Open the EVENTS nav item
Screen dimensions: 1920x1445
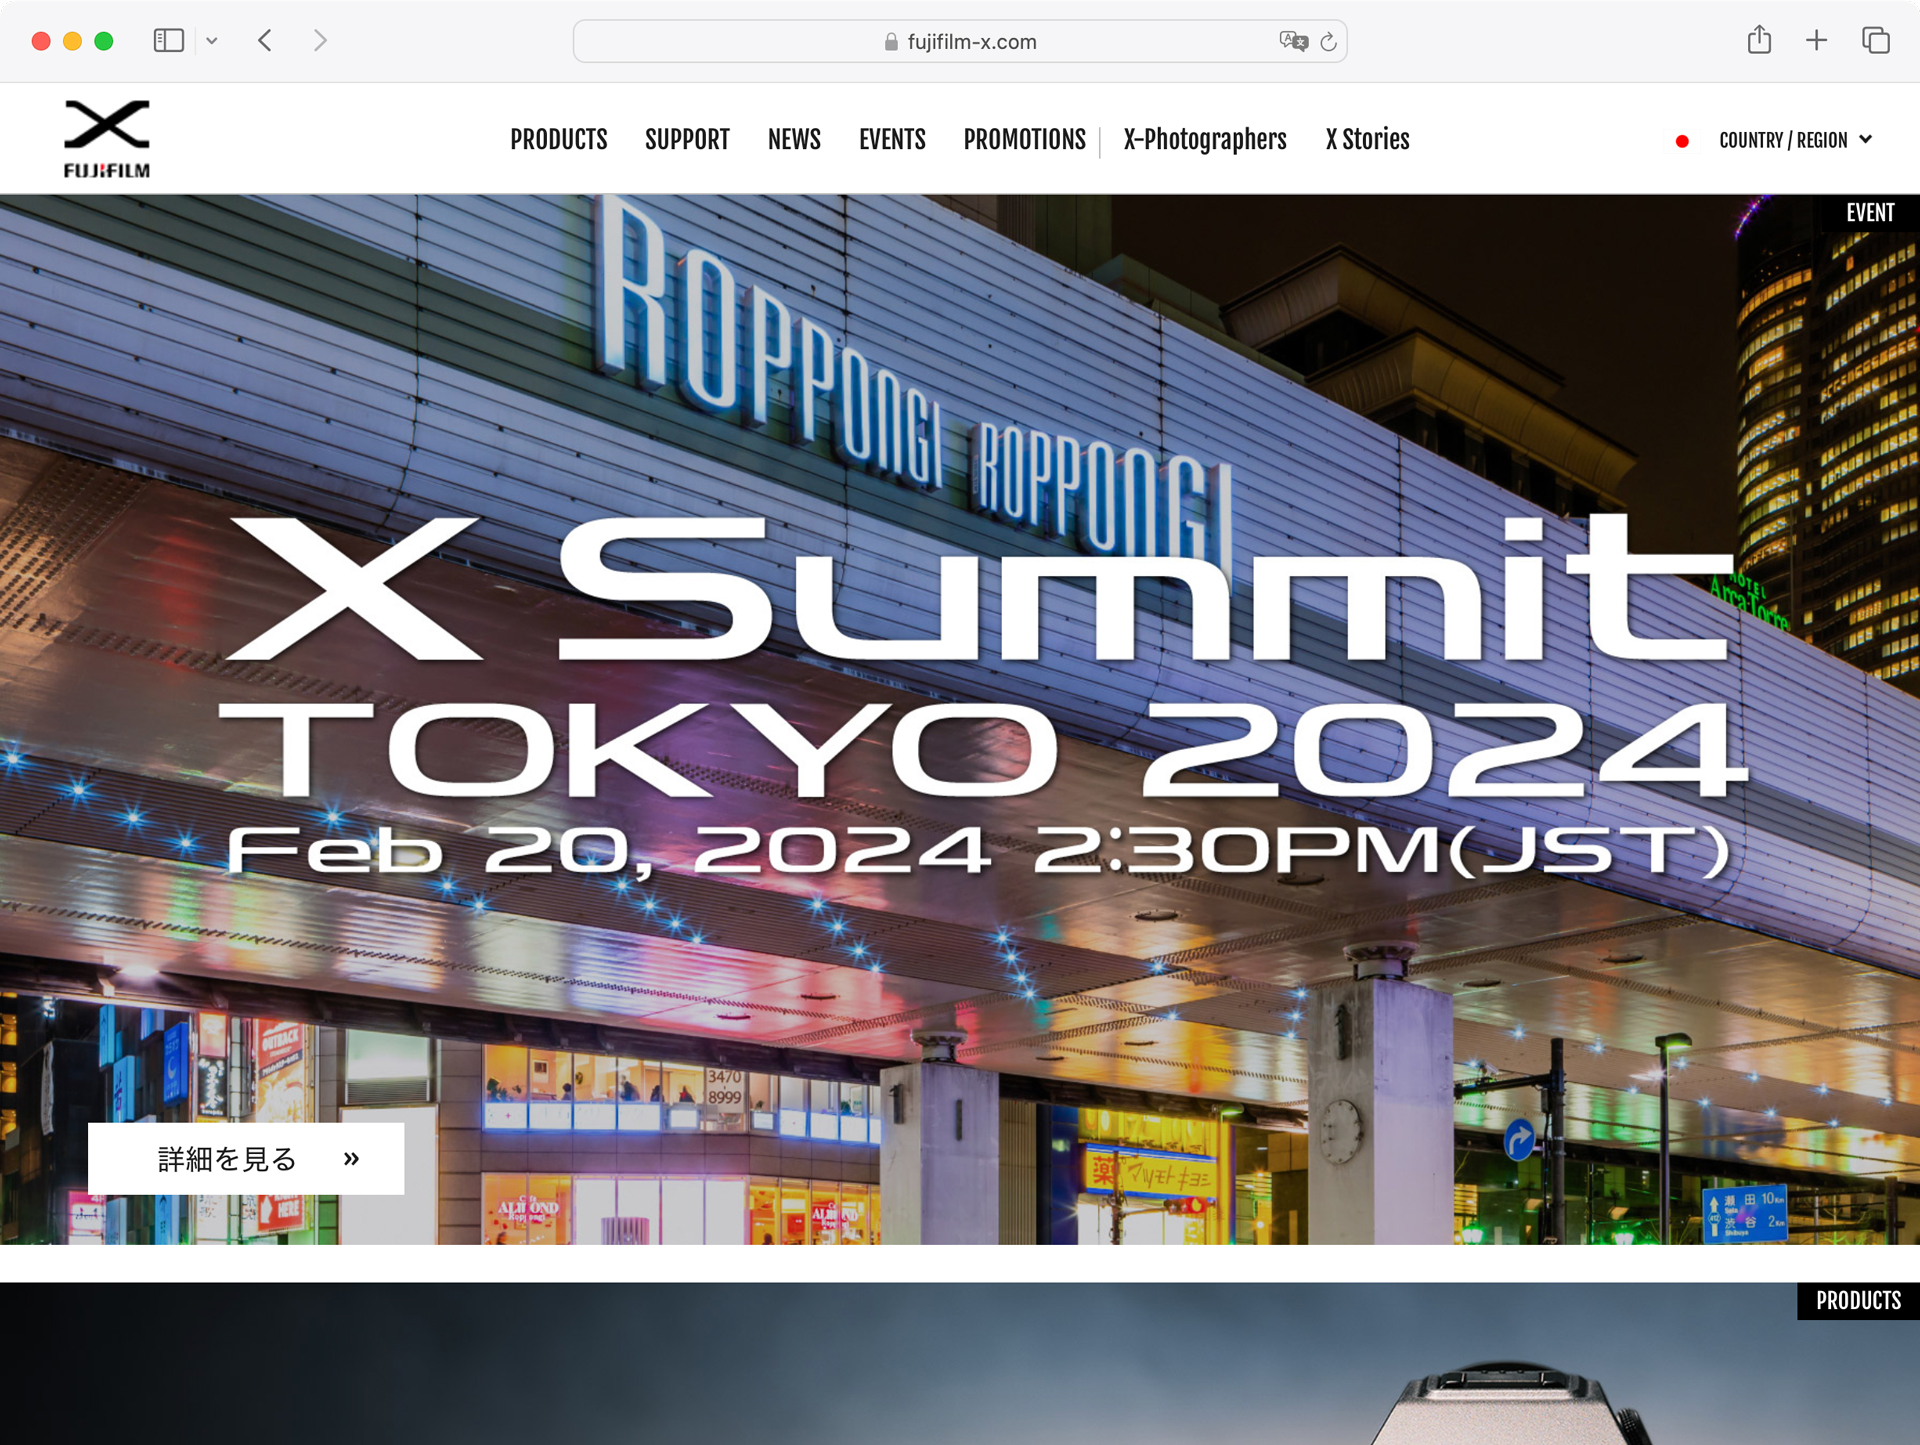coord(892,139)
